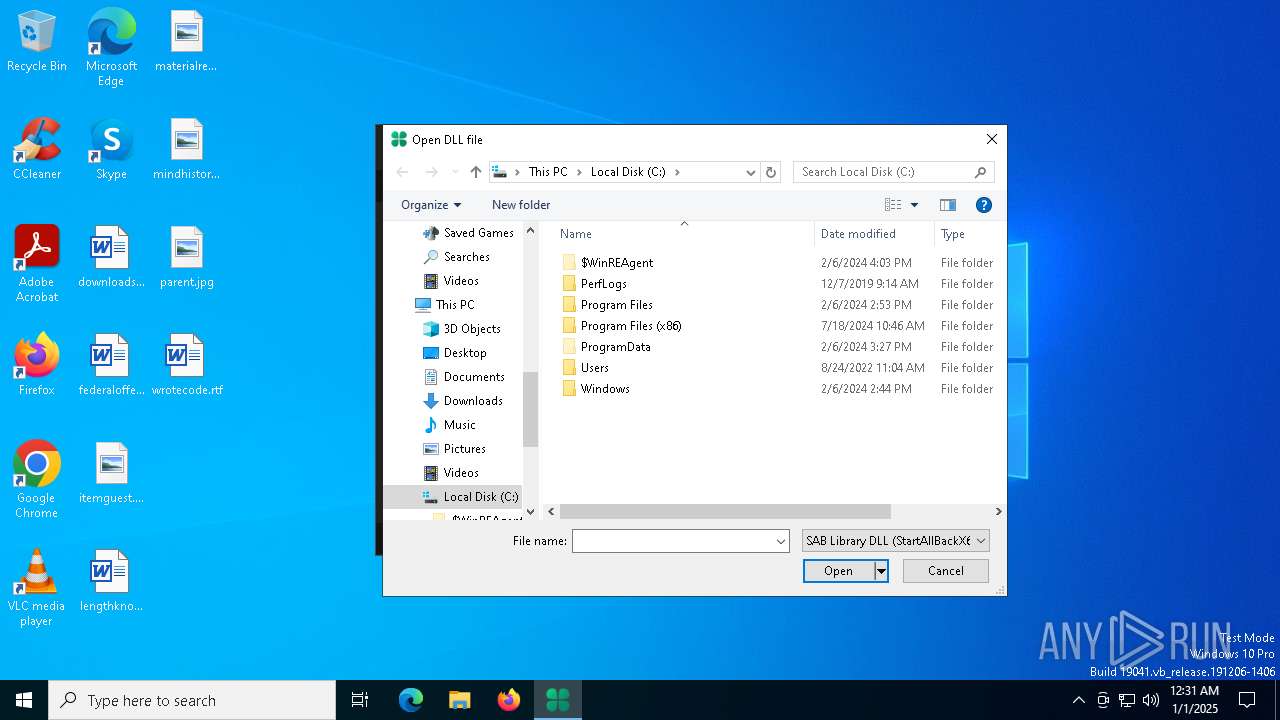Screen dimensions: 1280x720
Task: Select the wrotecode.rtf desktop file
Action: pos(187,366)
